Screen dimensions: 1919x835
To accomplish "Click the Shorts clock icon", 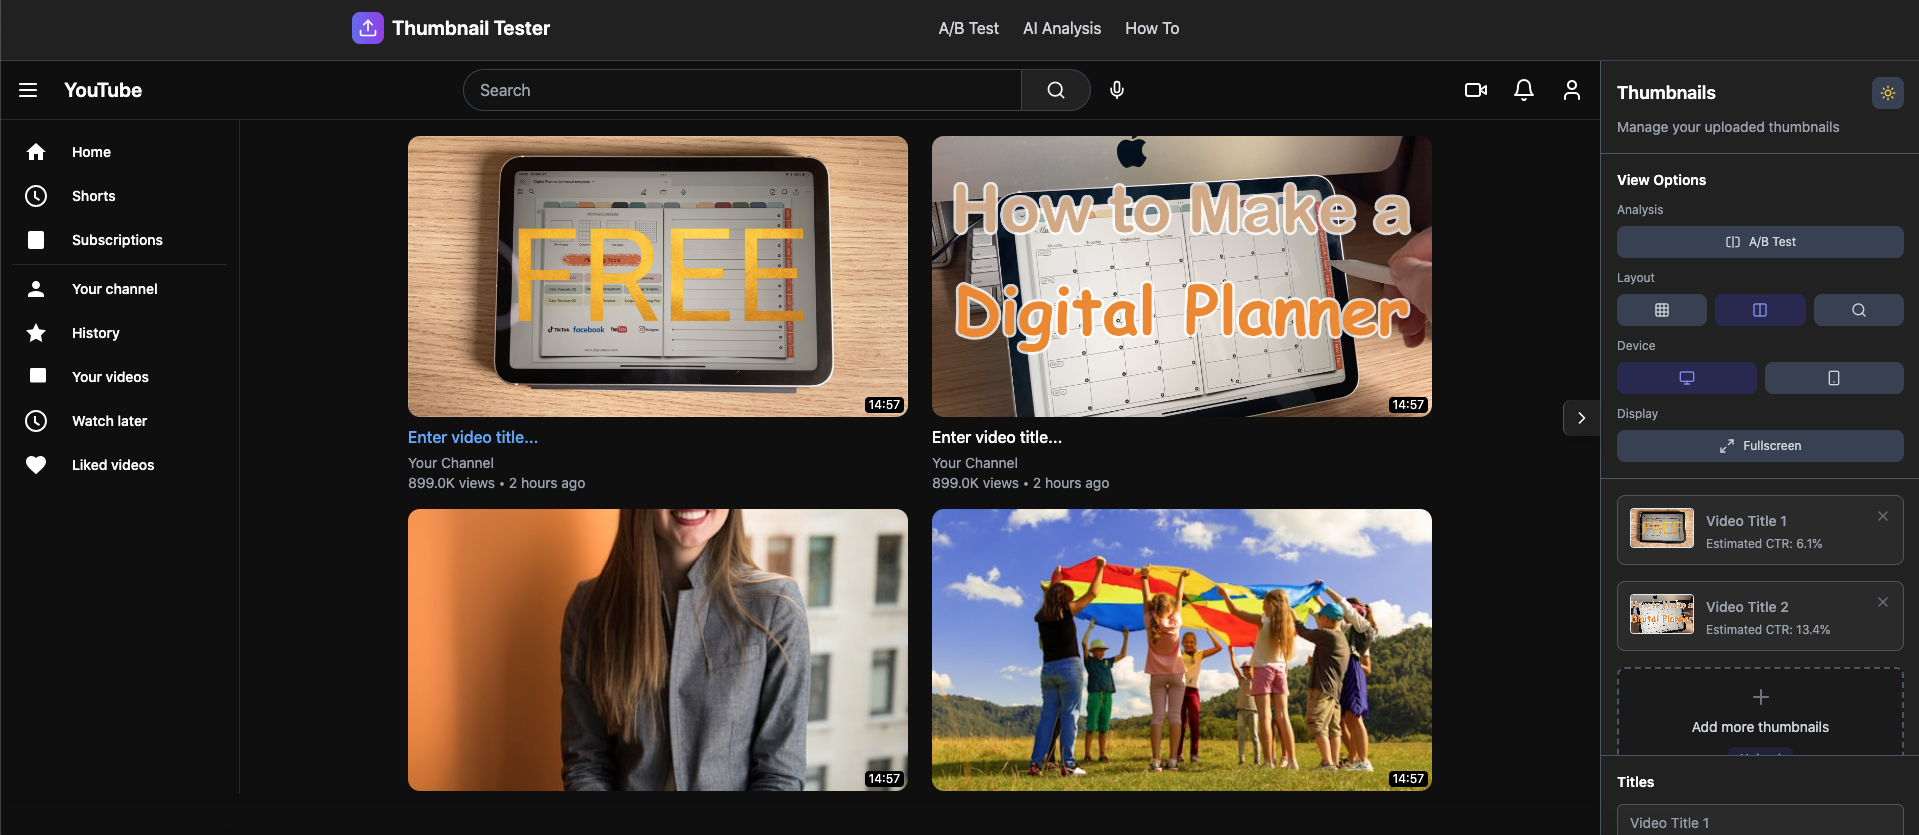I will (x=36, y=196).
